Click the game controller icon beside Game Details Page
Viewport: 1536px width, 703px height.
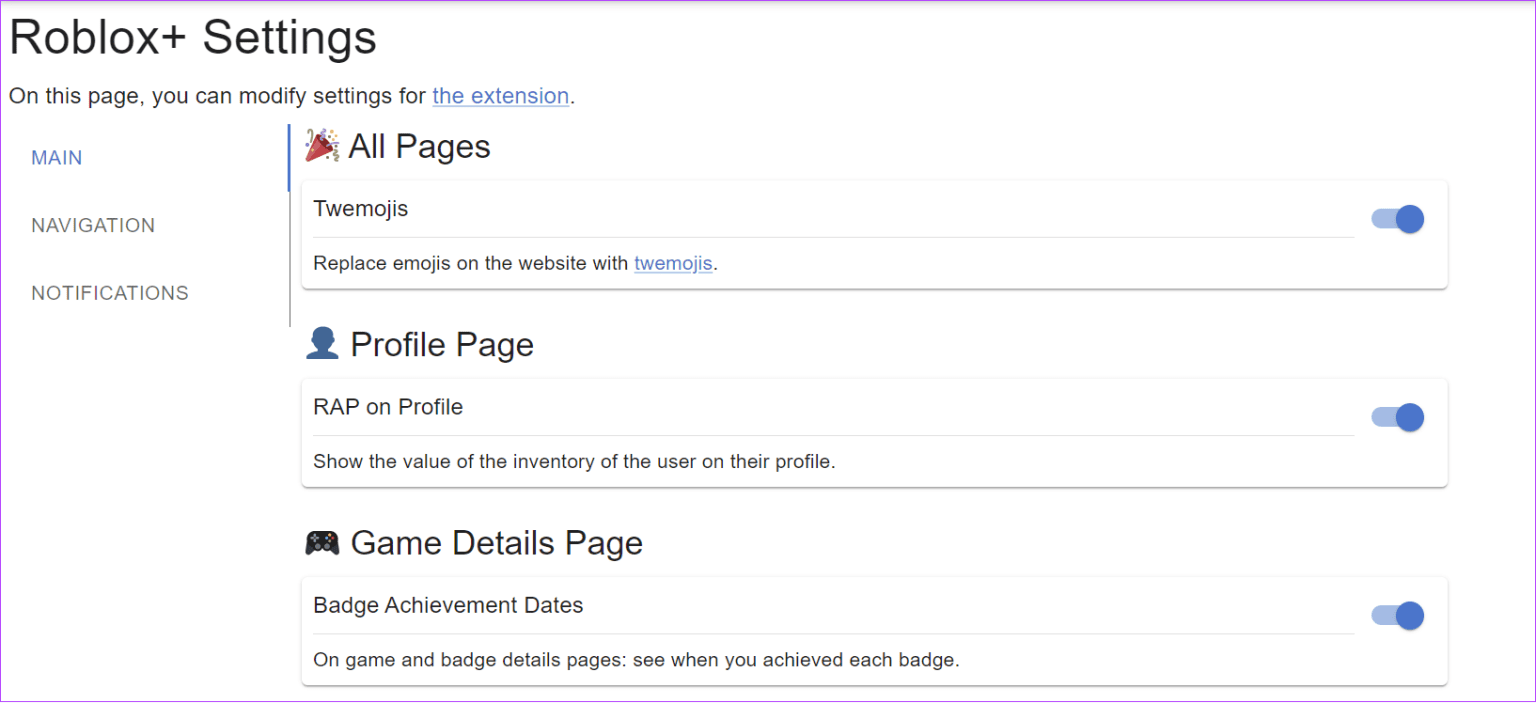[322, 541]
